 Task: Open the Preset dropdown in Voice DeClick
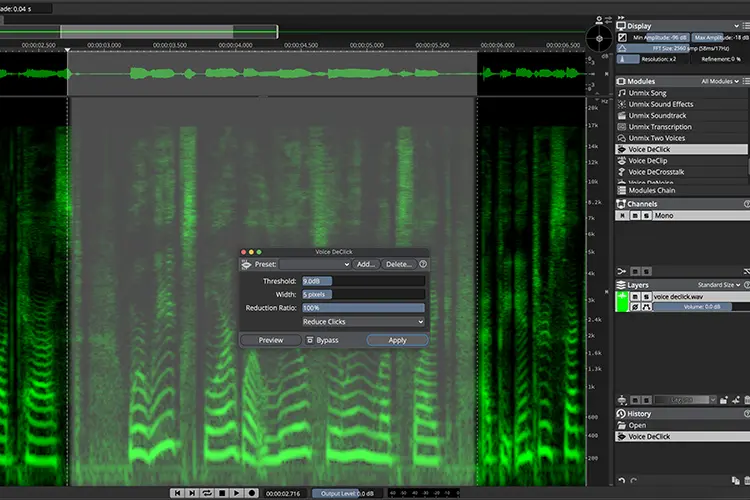315,264
